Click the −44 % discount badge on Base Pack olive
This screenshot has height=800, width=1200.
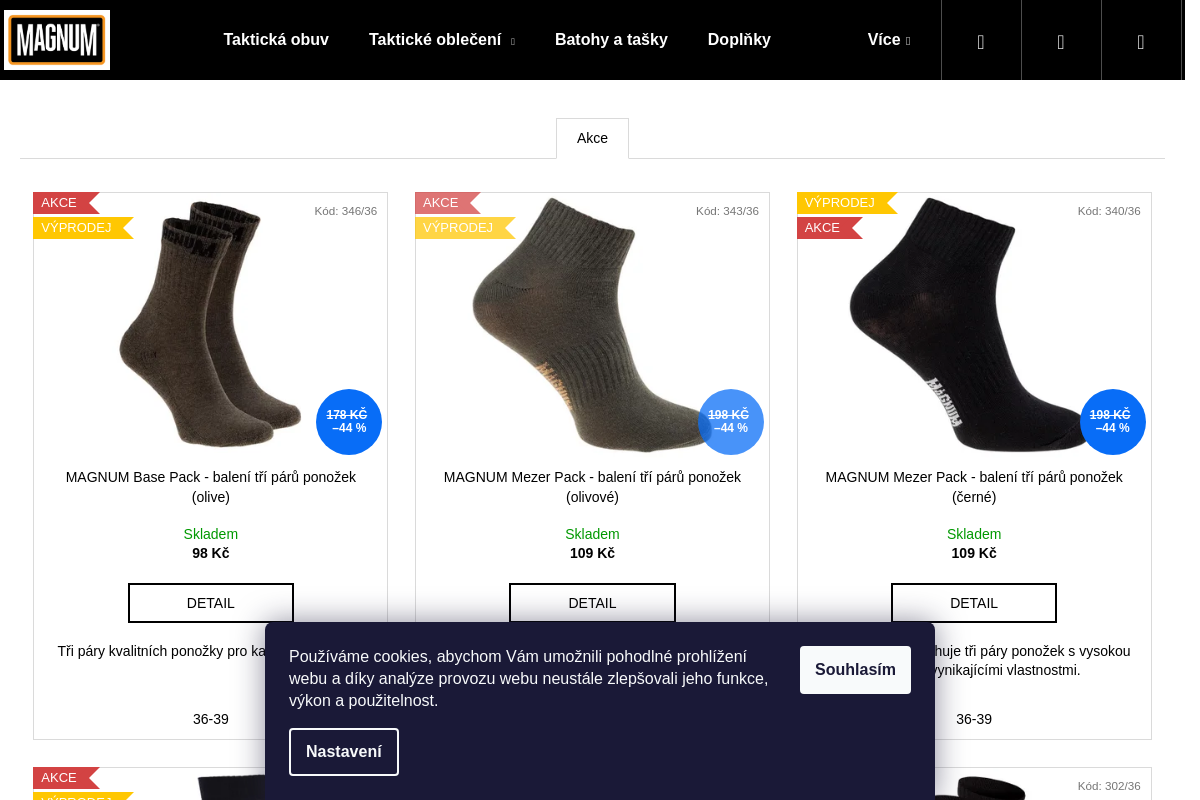tap(349, 422)
